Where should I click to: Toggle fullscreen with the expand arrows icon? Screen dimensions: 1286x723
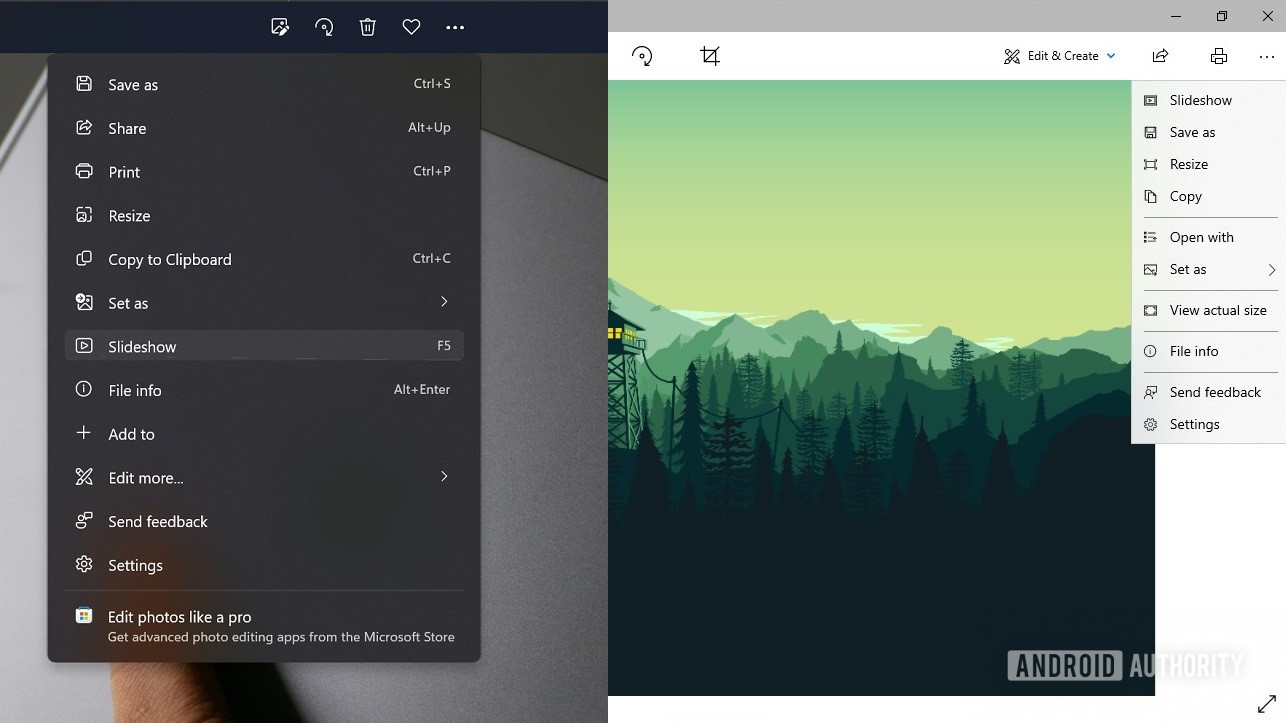[x=1266, y=704]
